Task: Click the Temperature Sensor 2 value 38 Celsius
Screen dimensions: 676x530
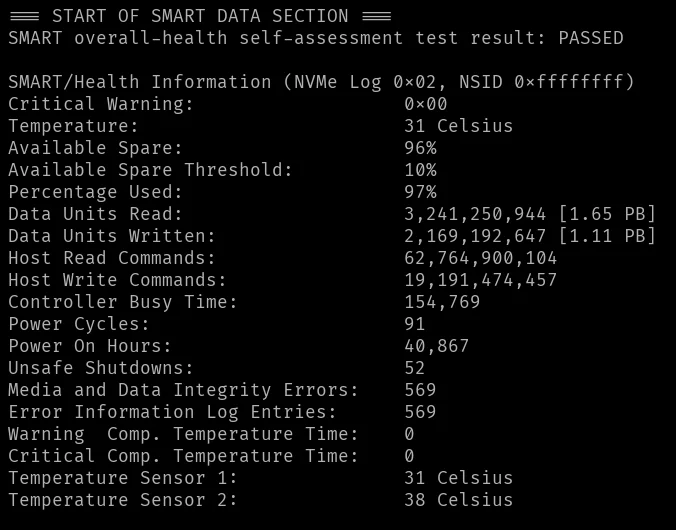Action: 458,500
